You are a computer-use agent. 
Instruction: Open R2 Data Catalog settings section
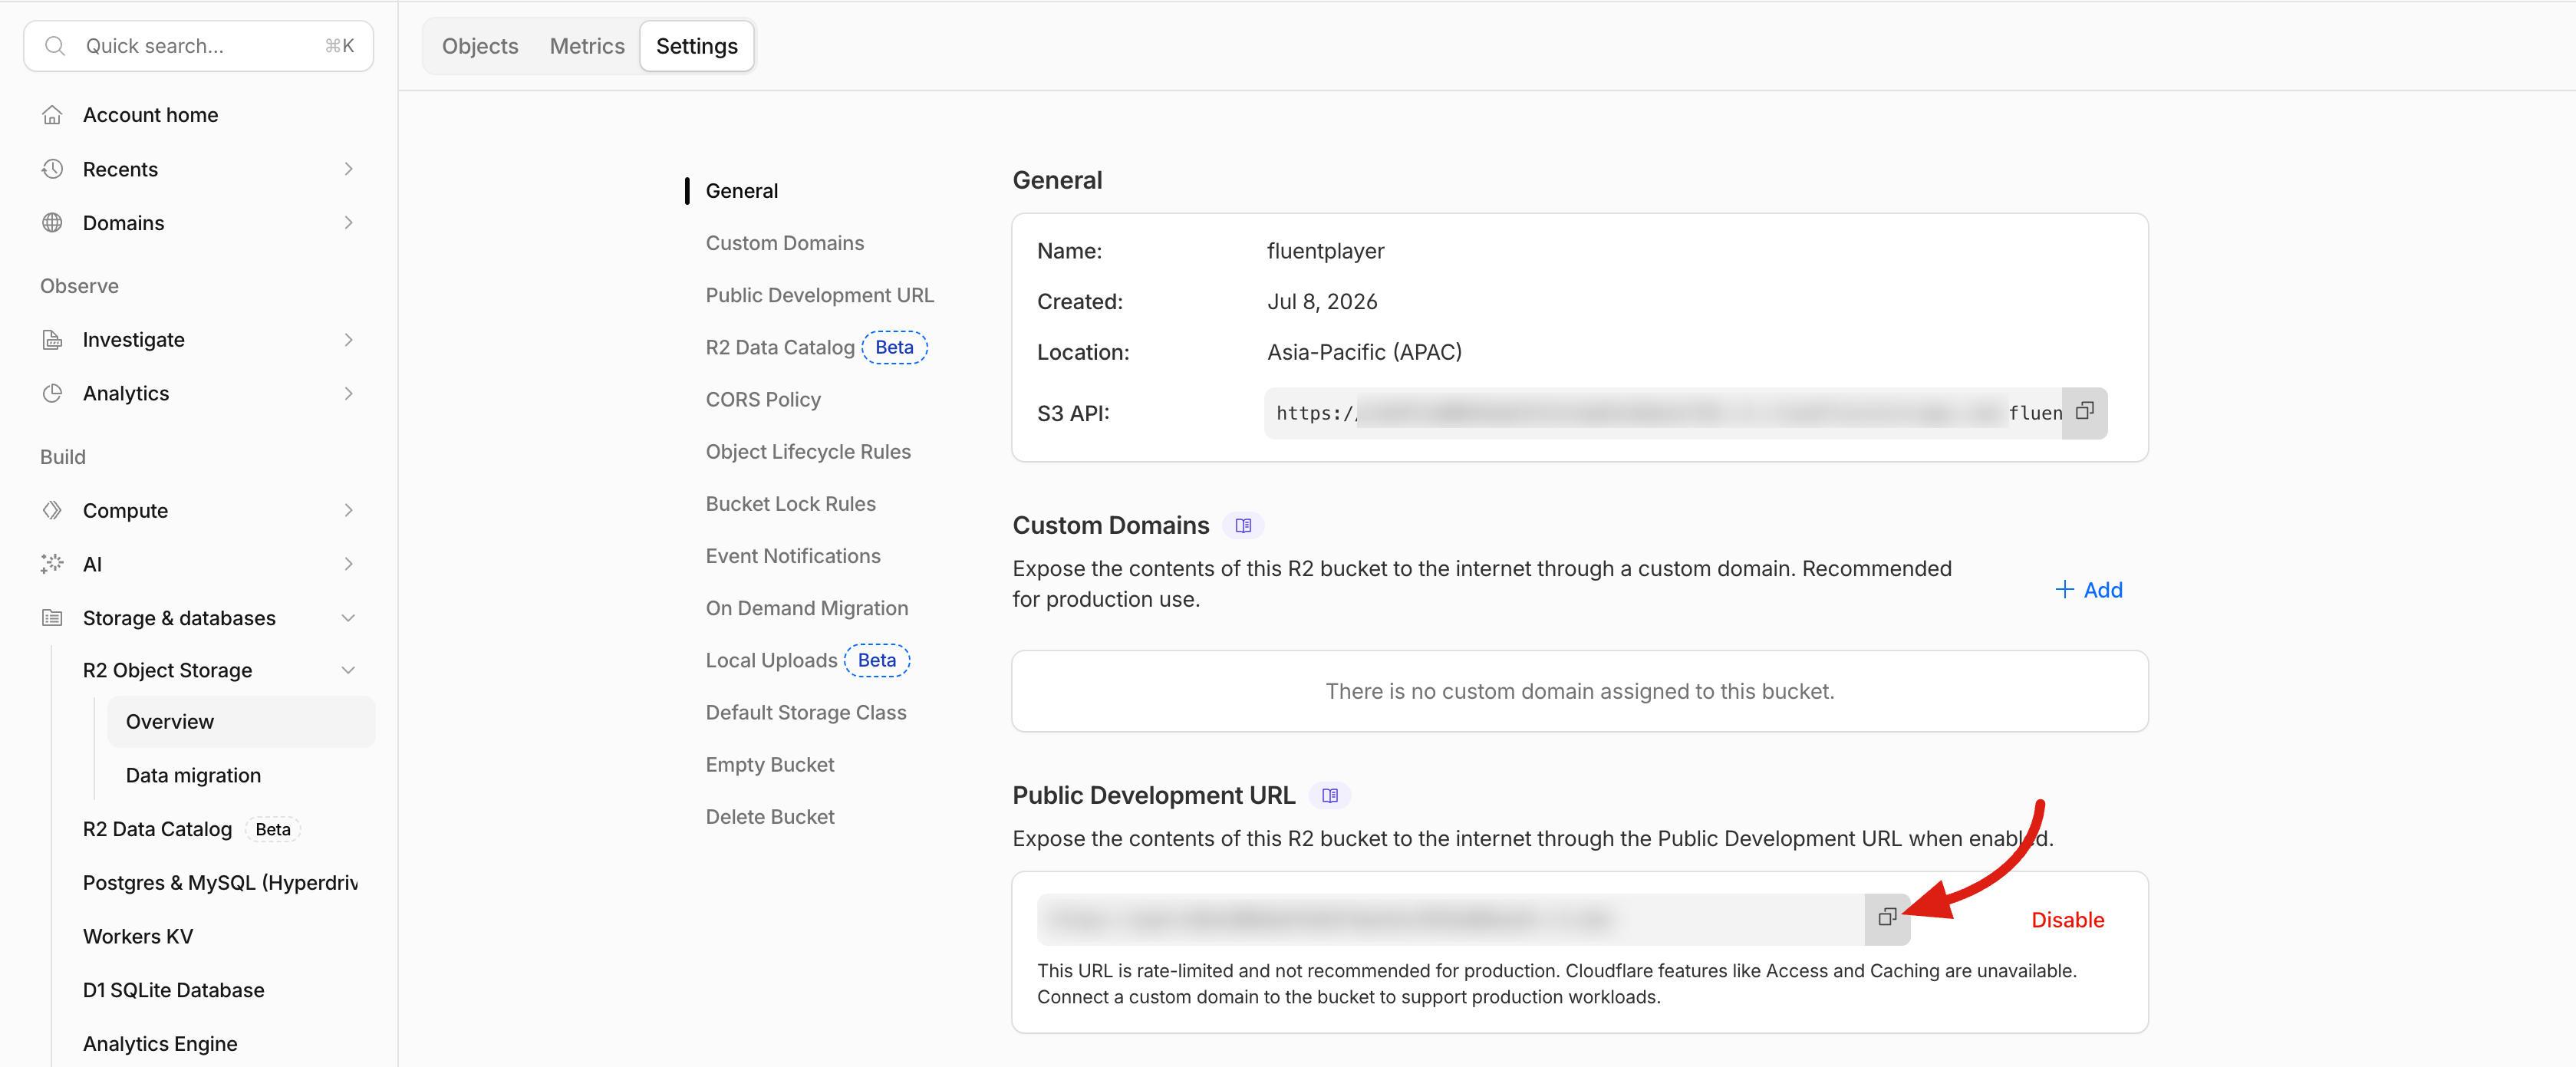[780, 347]
